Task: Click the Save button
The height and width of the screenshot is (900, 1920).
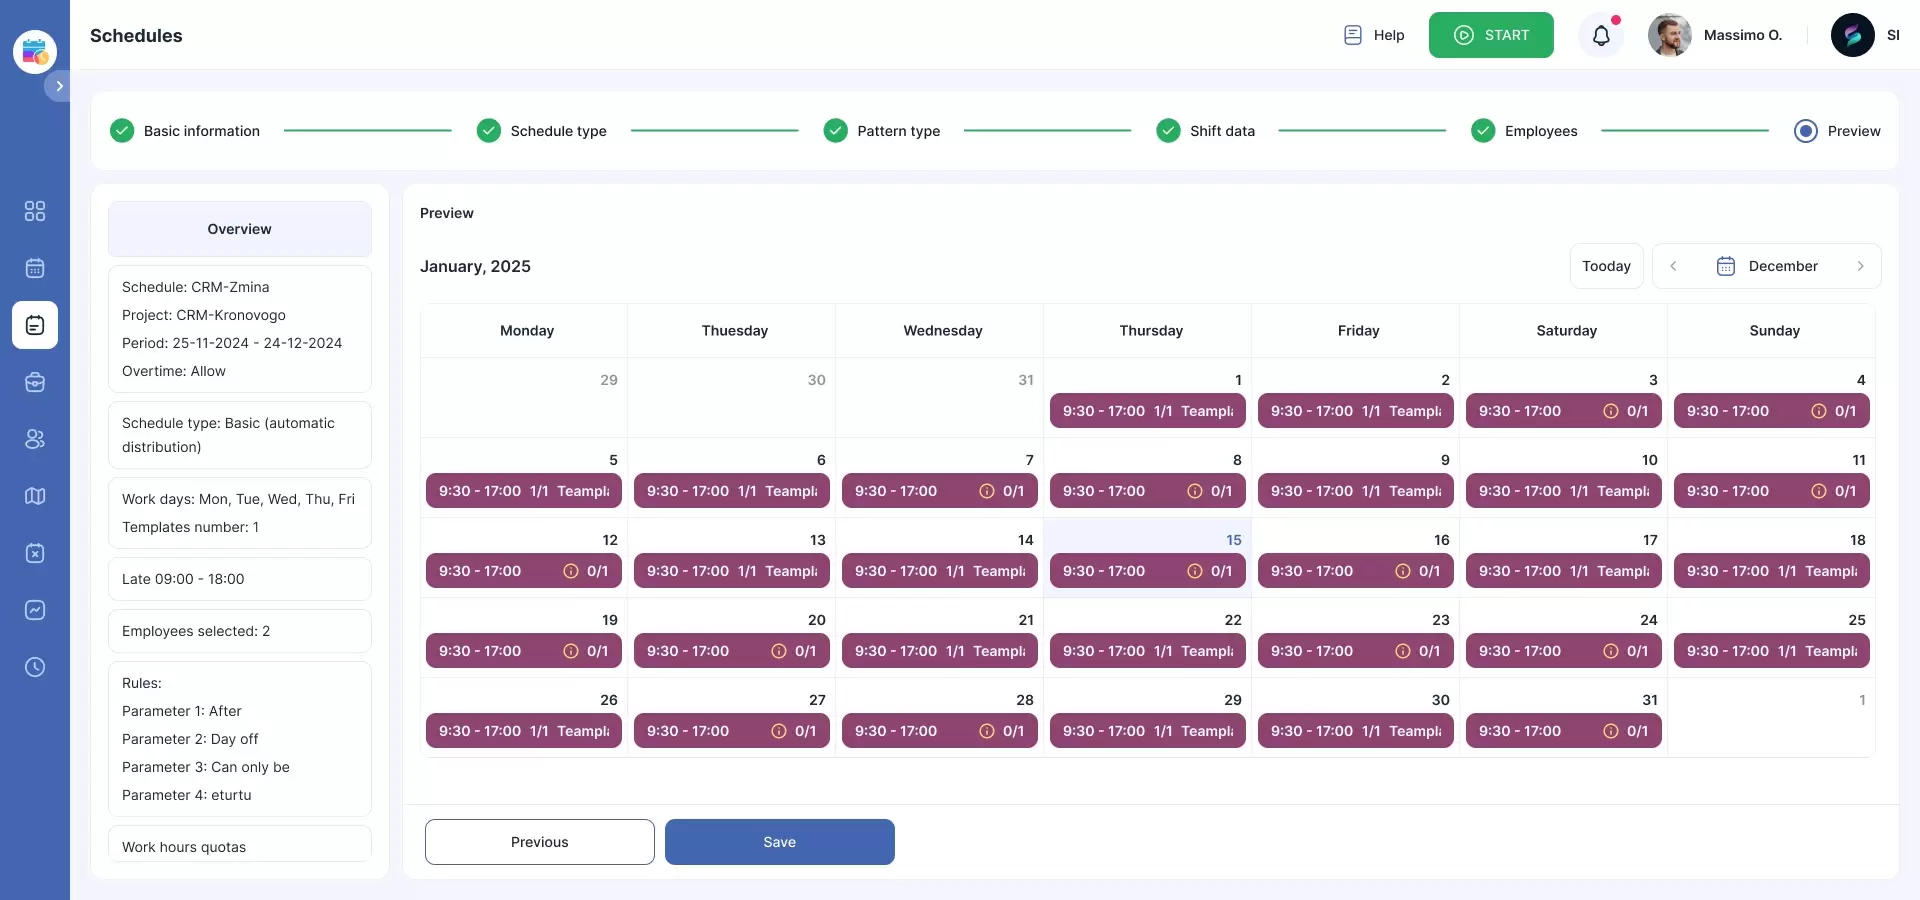Action: (x=779, y=842)
